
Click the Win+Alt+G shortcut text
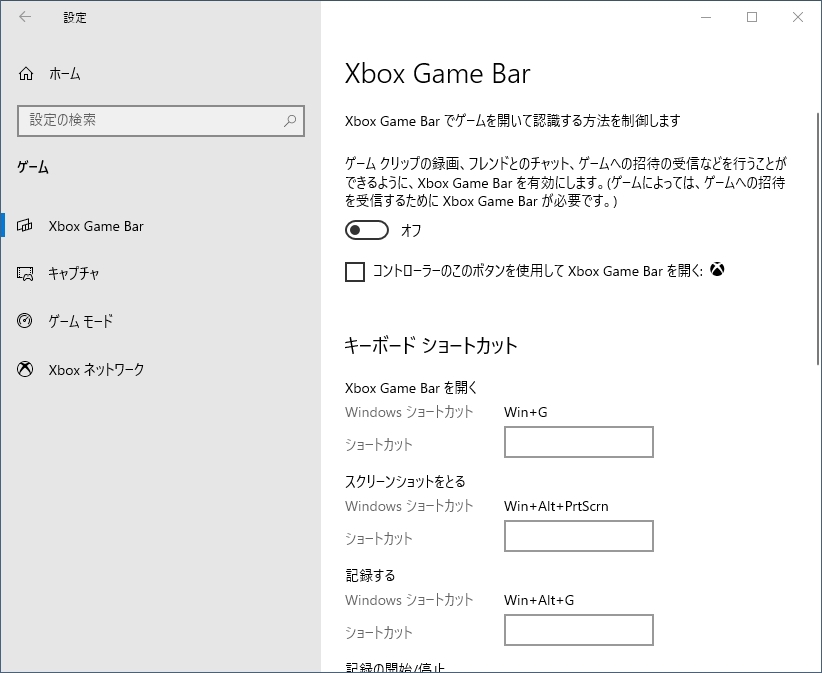[539, 600]
